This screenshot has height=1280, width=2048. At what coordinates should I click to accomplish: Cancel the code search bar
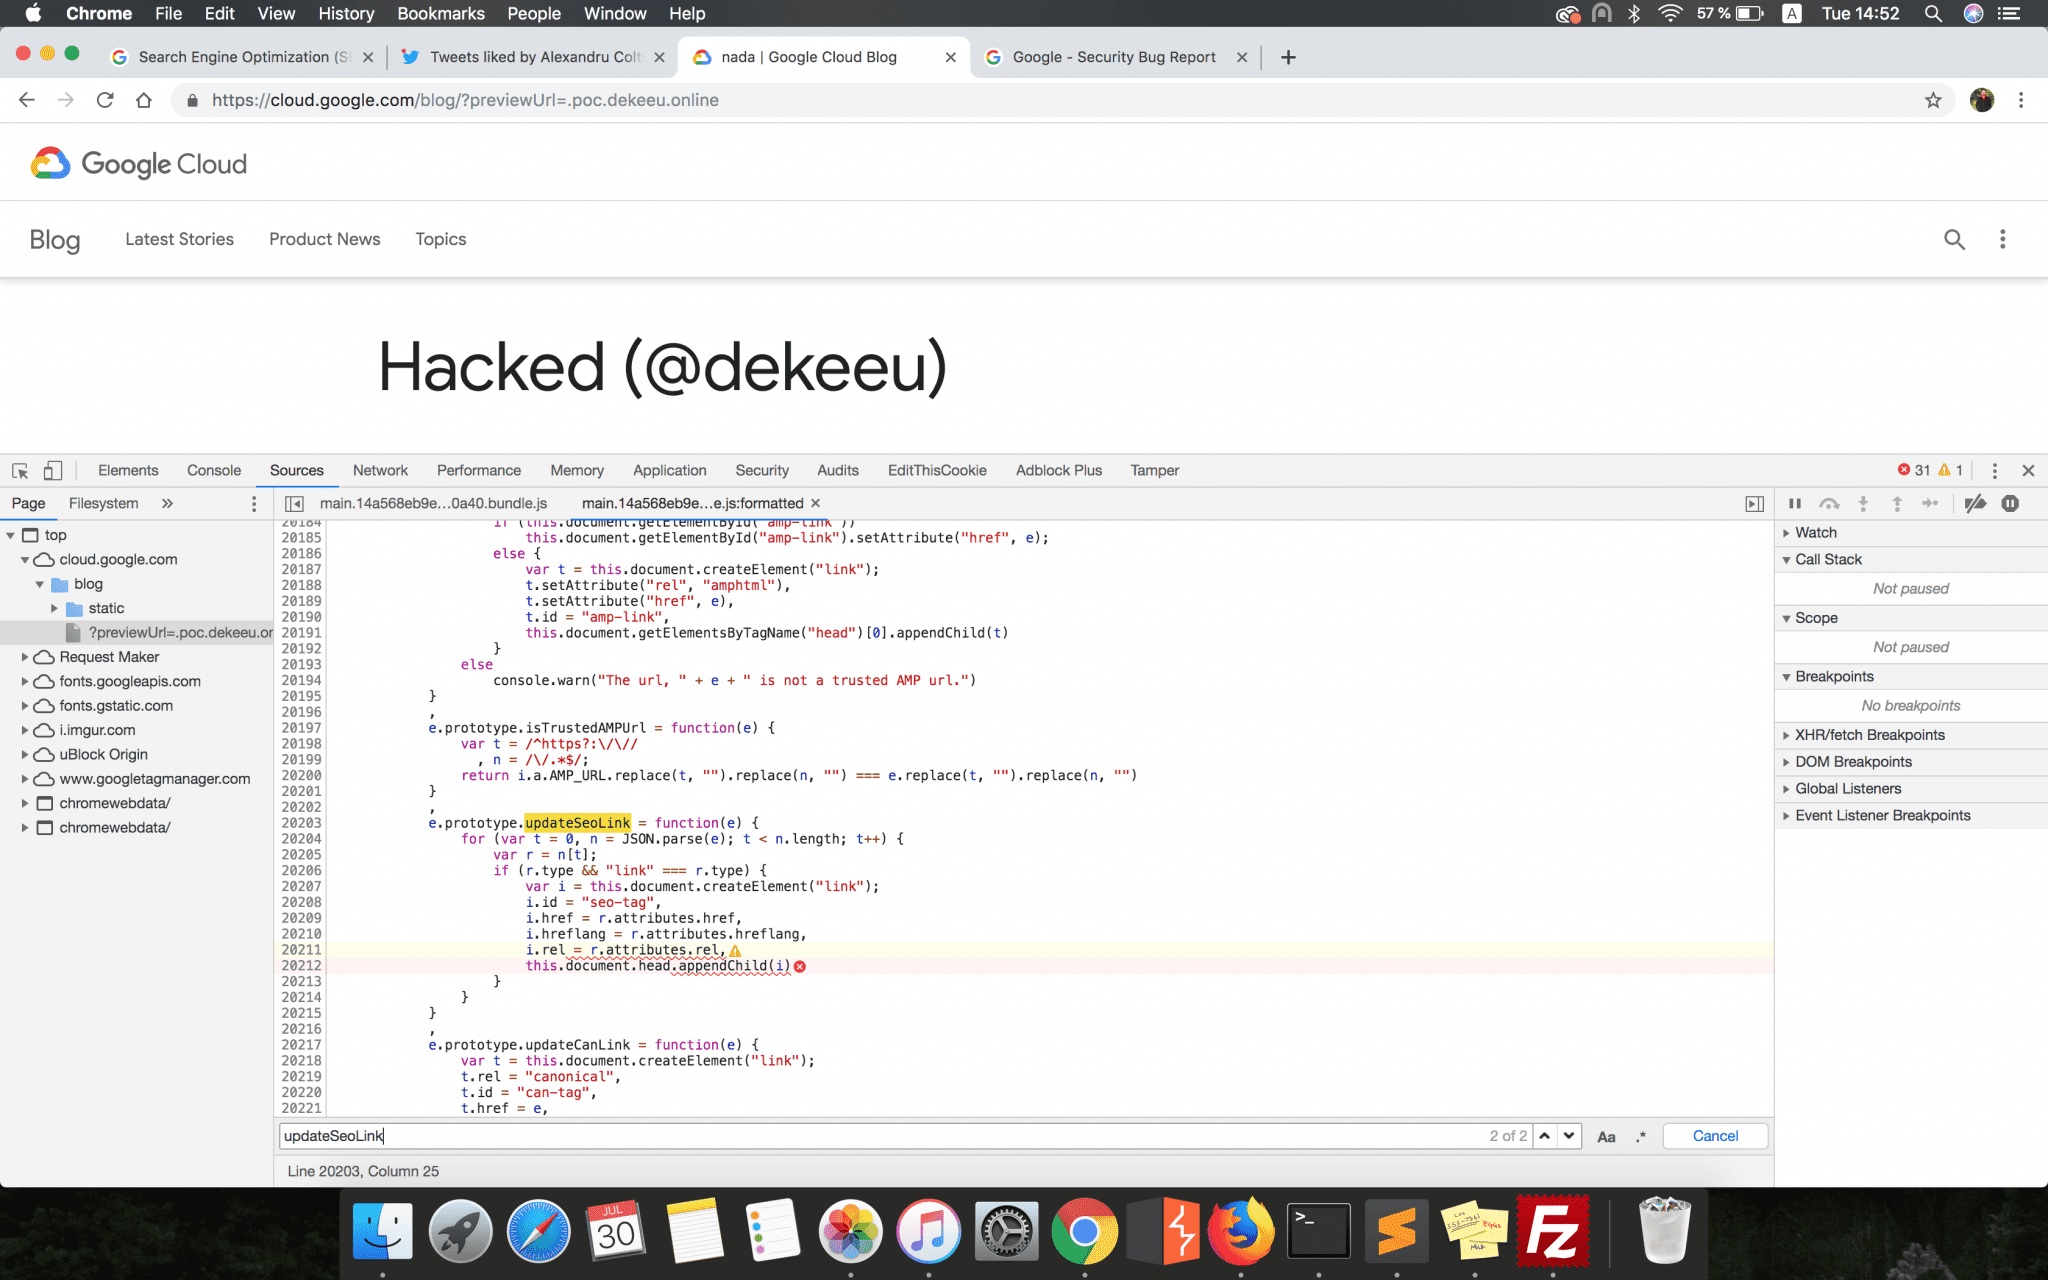tap(1715, 1136)
